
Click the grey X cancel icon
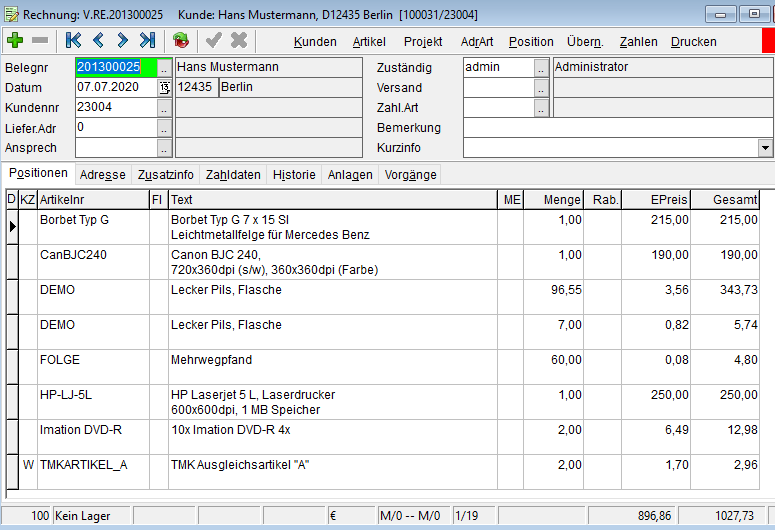pyautogui.click(x=239, y=41)
